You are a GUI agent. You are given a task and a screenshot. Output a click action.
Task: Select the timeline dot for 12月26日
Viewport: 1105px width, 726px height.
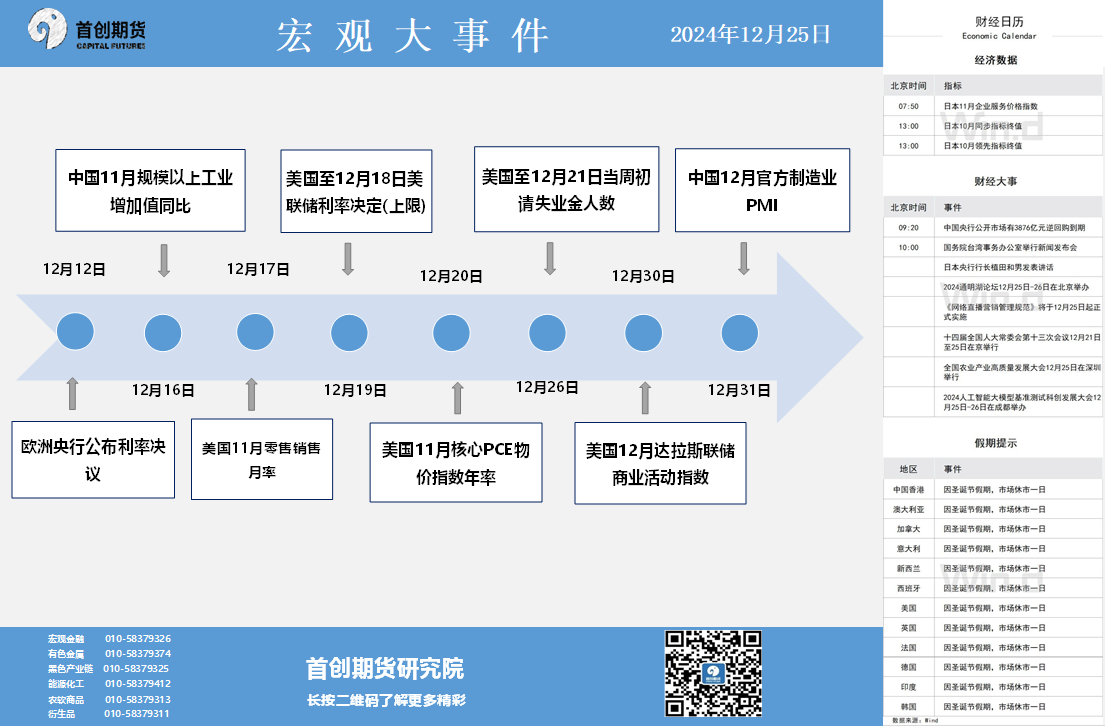coord(547,333)
